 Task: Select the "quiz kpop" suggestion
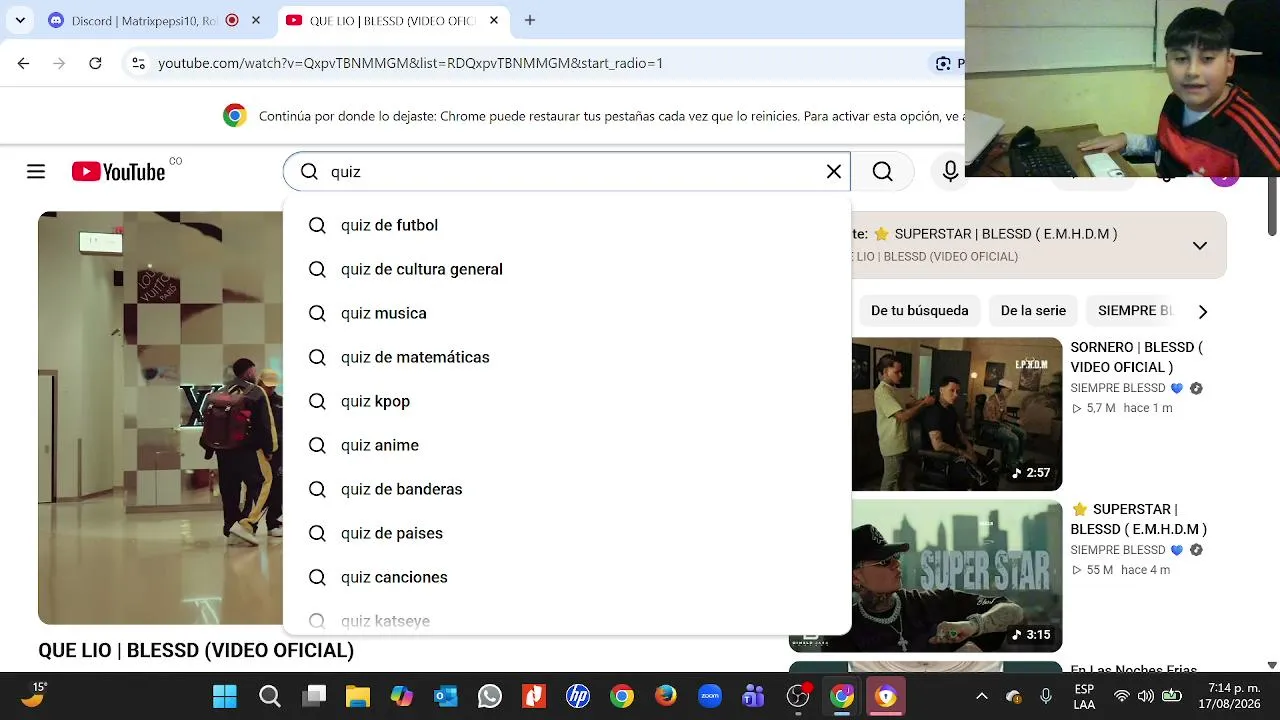click(567, 401)
